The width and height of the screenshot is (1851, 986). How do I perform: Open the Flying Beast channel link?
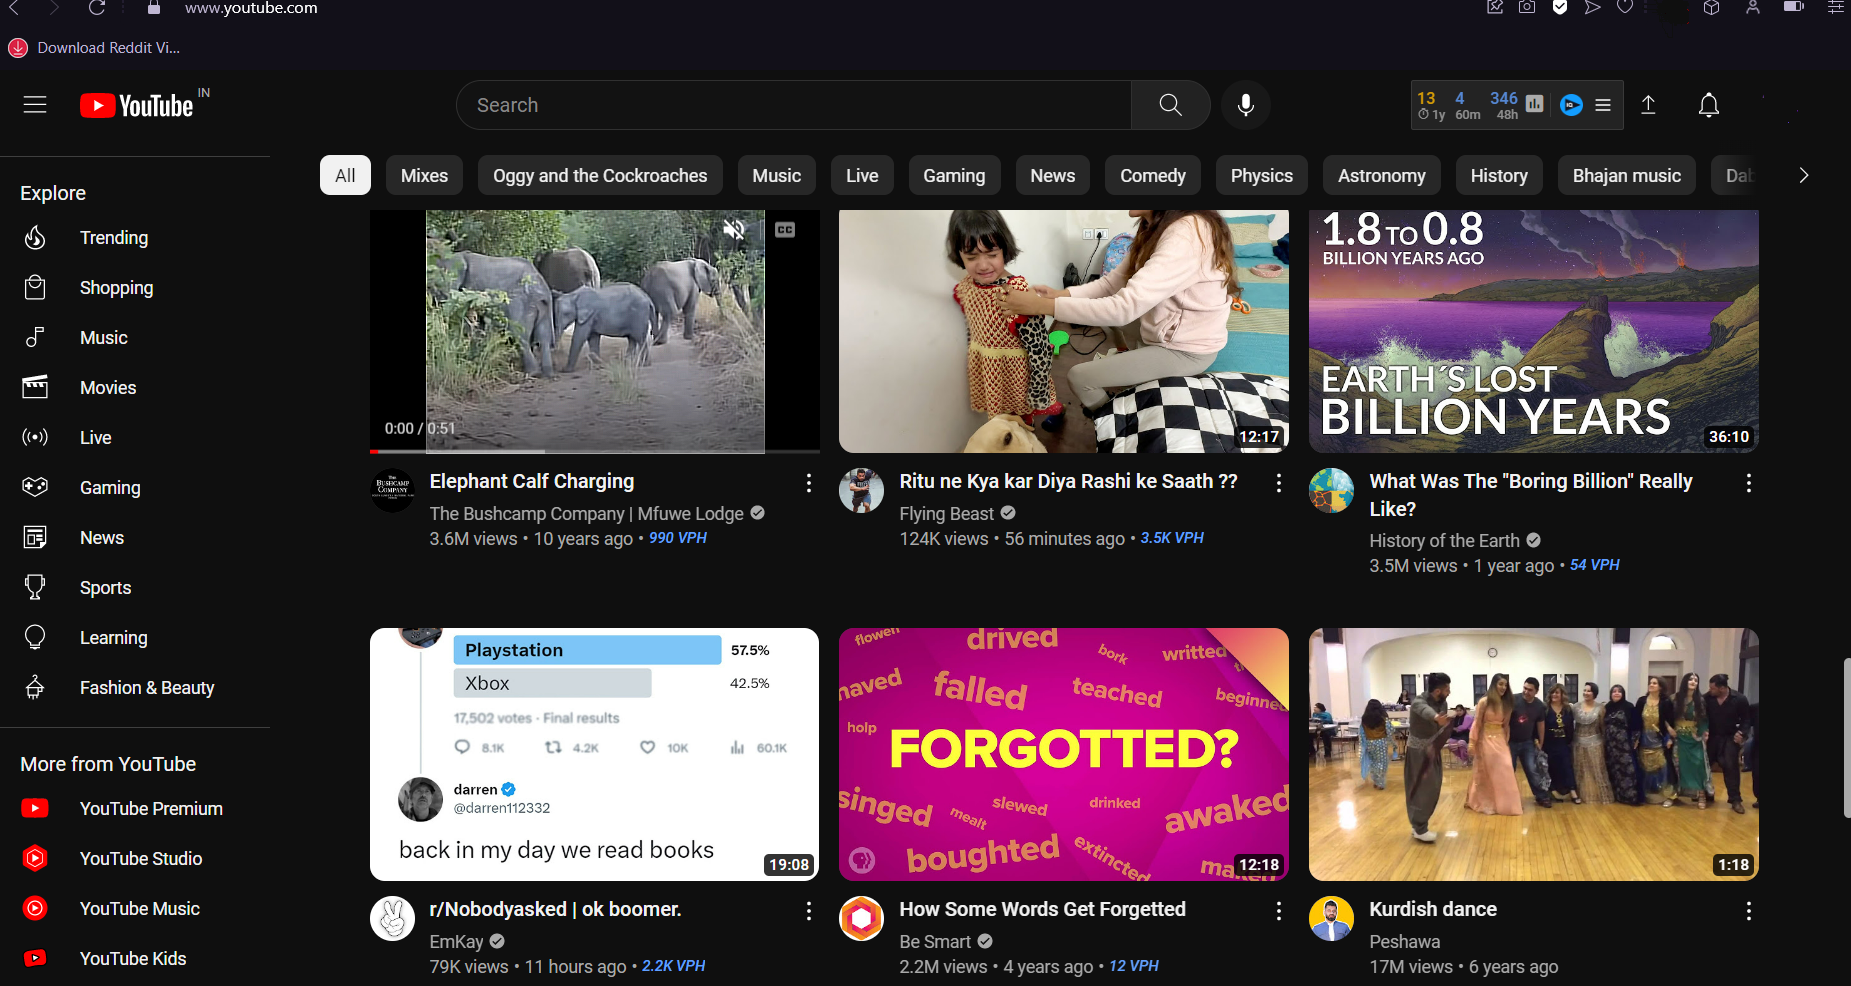946,513
